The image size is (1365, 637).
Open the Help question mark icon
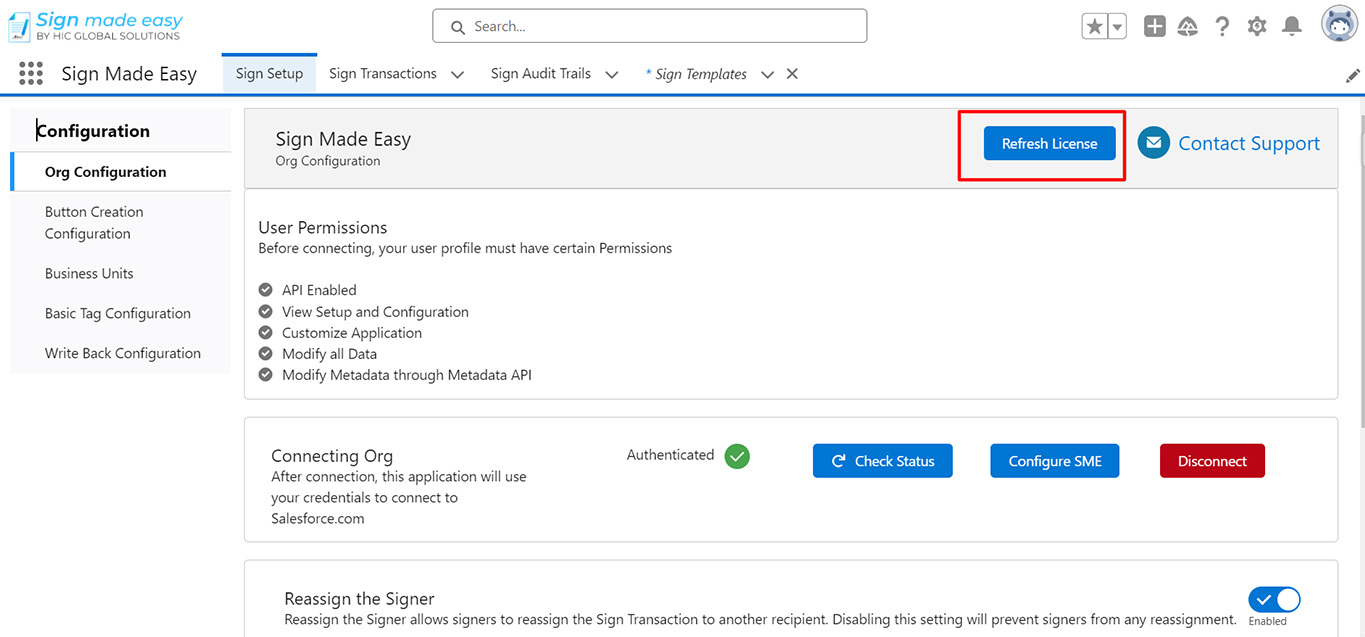click(1222, 27)
